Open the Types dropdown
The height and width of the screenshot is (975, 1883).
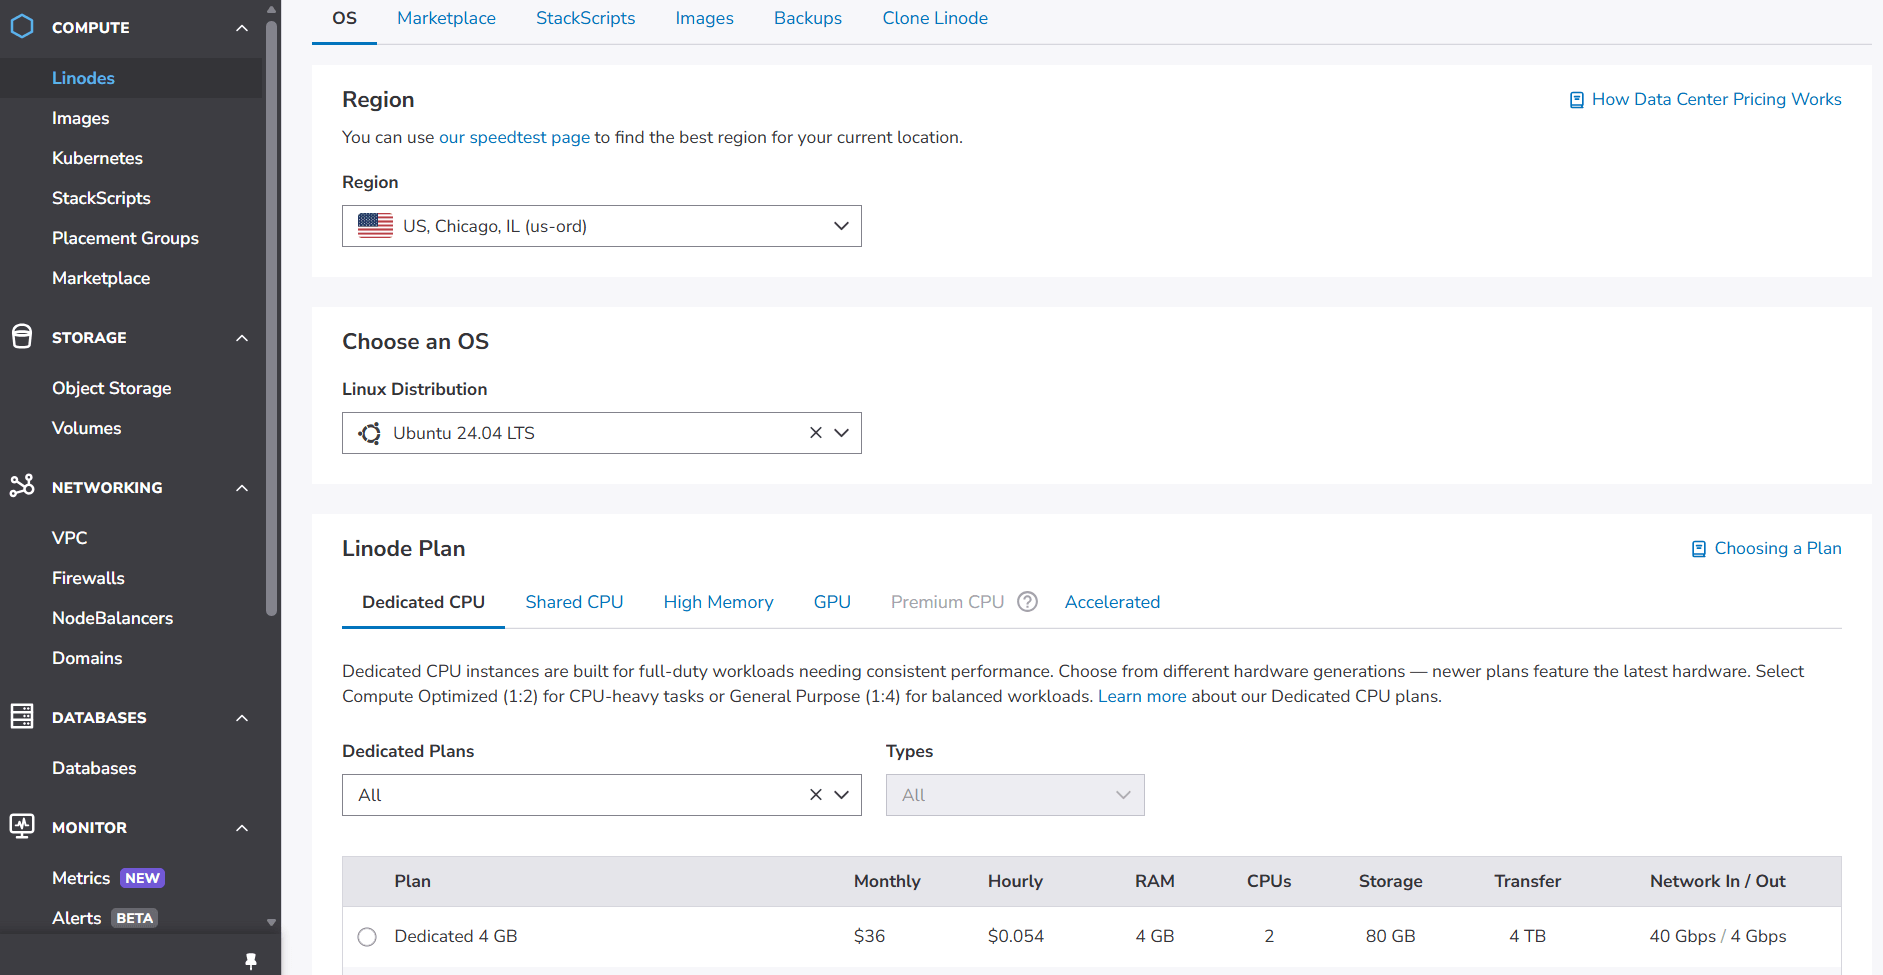pyautogui.click(x=1015, y=795)
